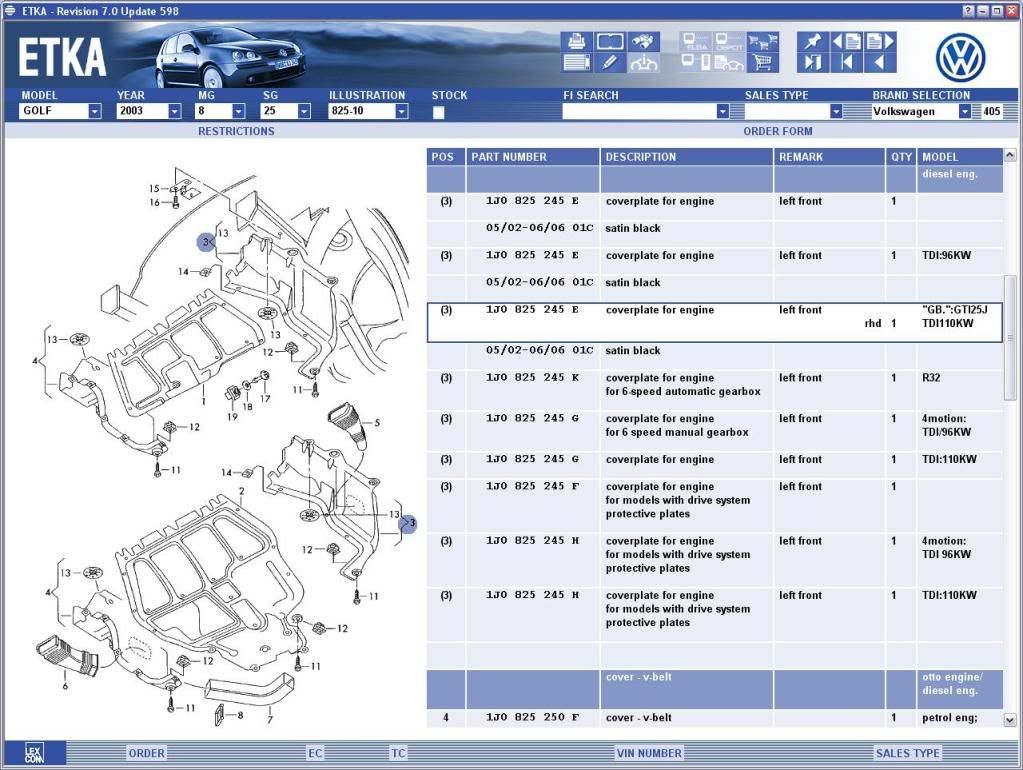Toggle the STOCK checkbox
The image size is (1023, 770).
[x=438, y=112]
